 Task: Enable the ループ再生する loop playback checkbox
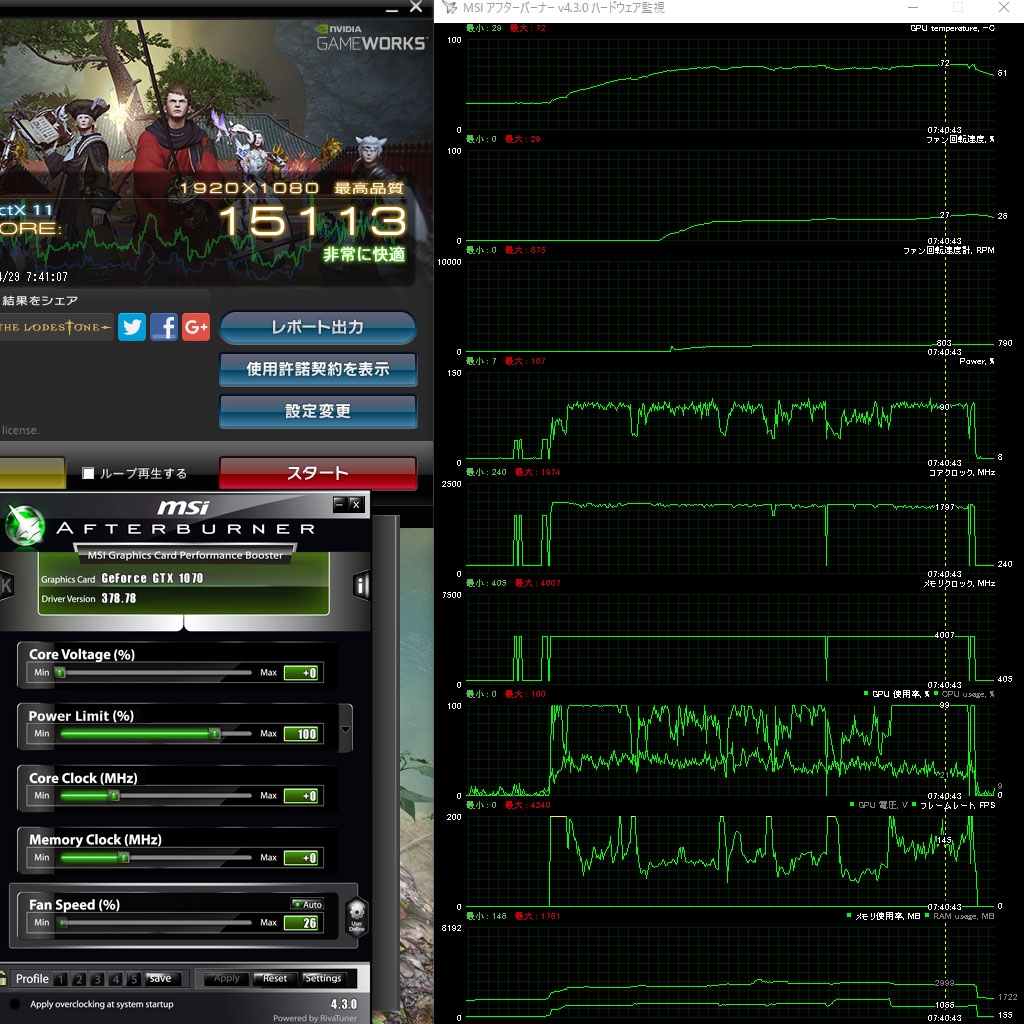pos(88,473)
